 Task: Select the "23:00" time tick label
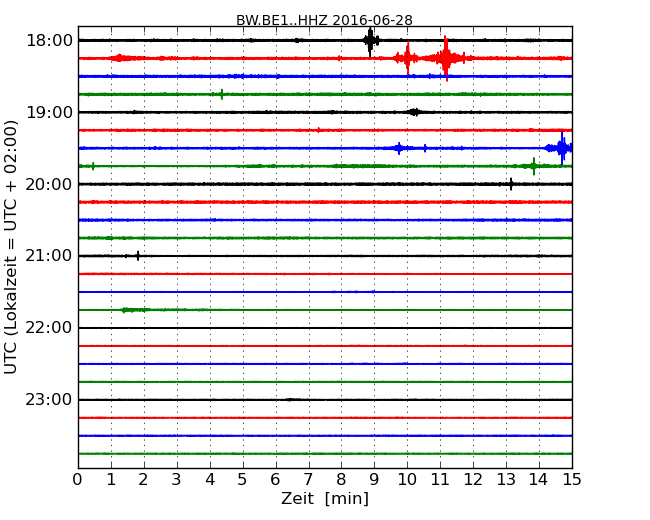tap(49, 400)
